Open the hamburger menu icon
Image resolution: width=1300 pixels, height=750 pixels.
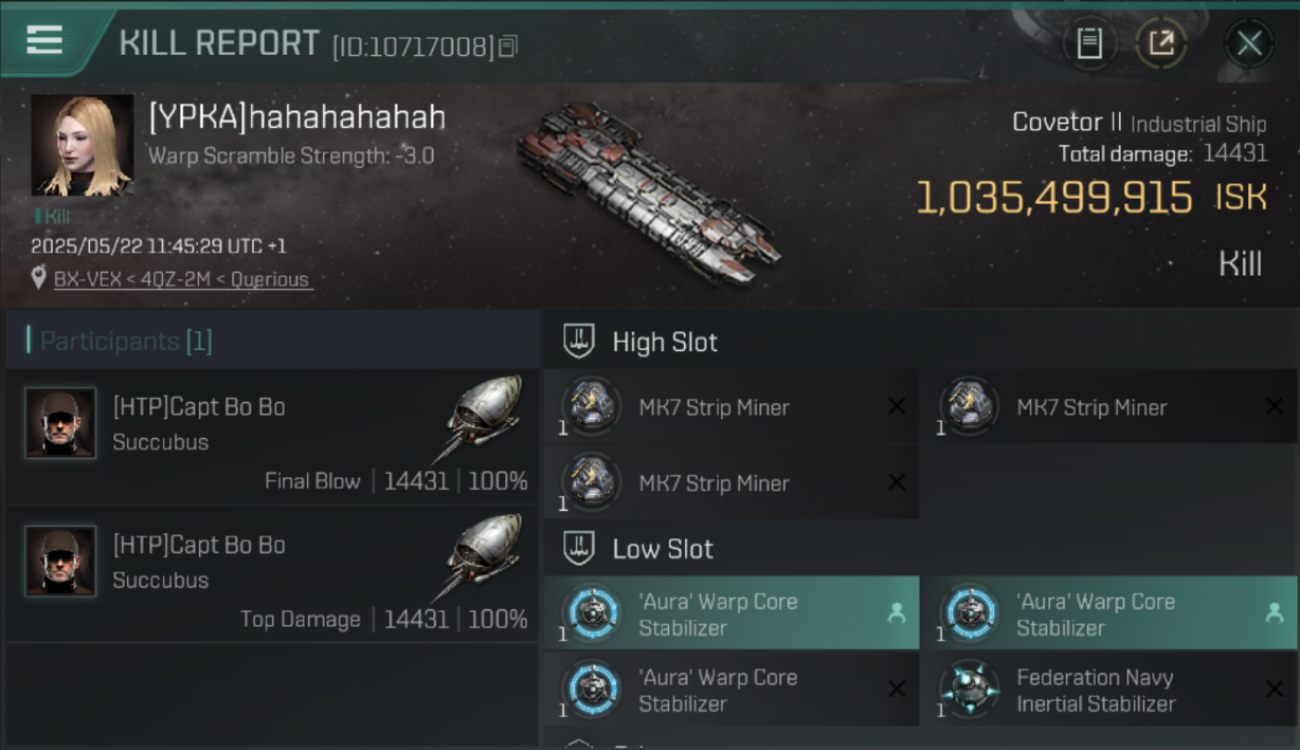pos(44,40)
